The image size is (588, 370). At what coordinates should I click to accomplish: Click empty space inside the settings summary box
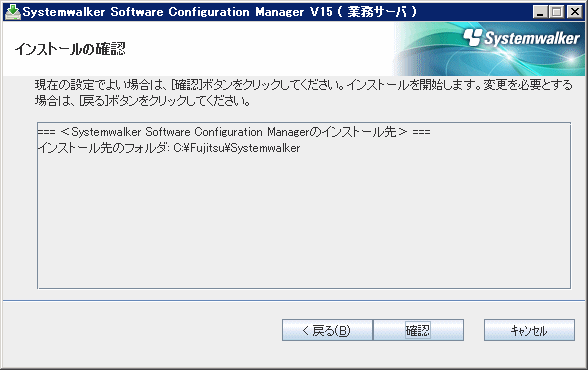[304, 221]
